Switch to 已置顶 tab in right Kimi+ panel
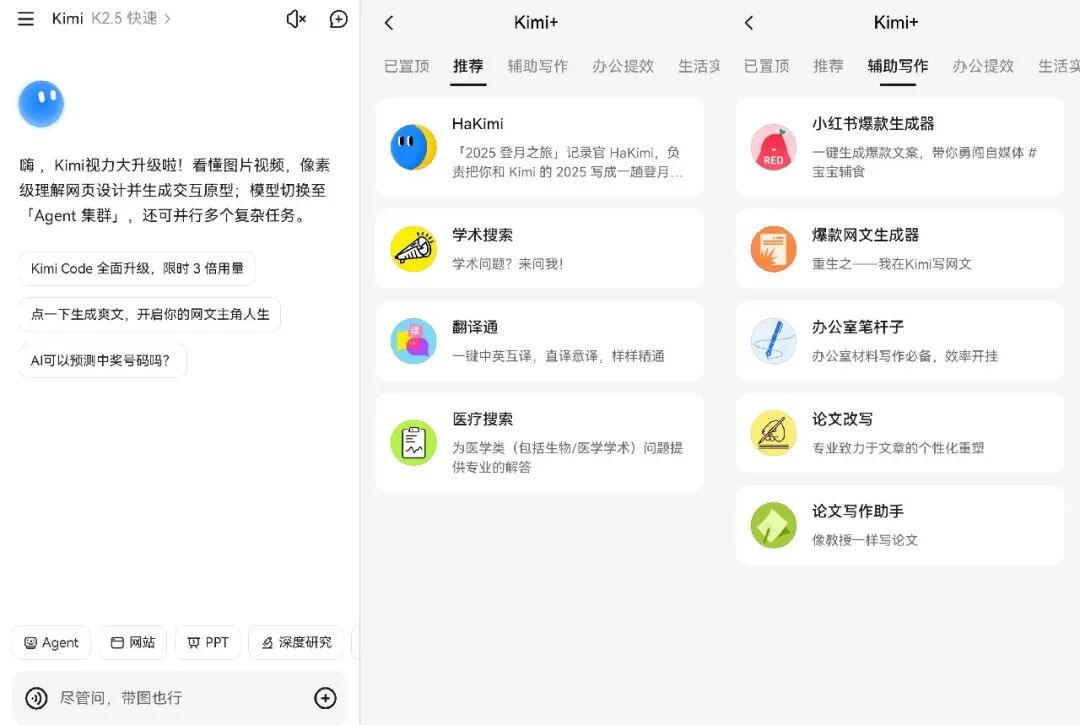This screenshot has width=1080, height=725. (x=767, y=66)
